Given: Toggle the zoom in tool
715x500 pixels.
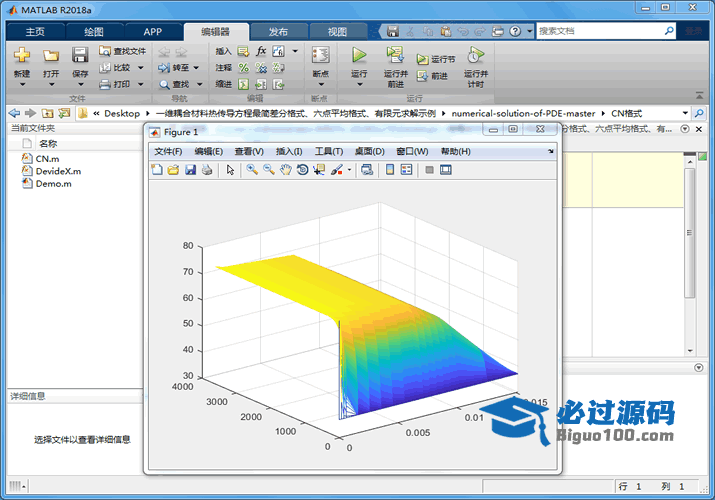Looking at the screenshot, I should [x=252, y=170].
